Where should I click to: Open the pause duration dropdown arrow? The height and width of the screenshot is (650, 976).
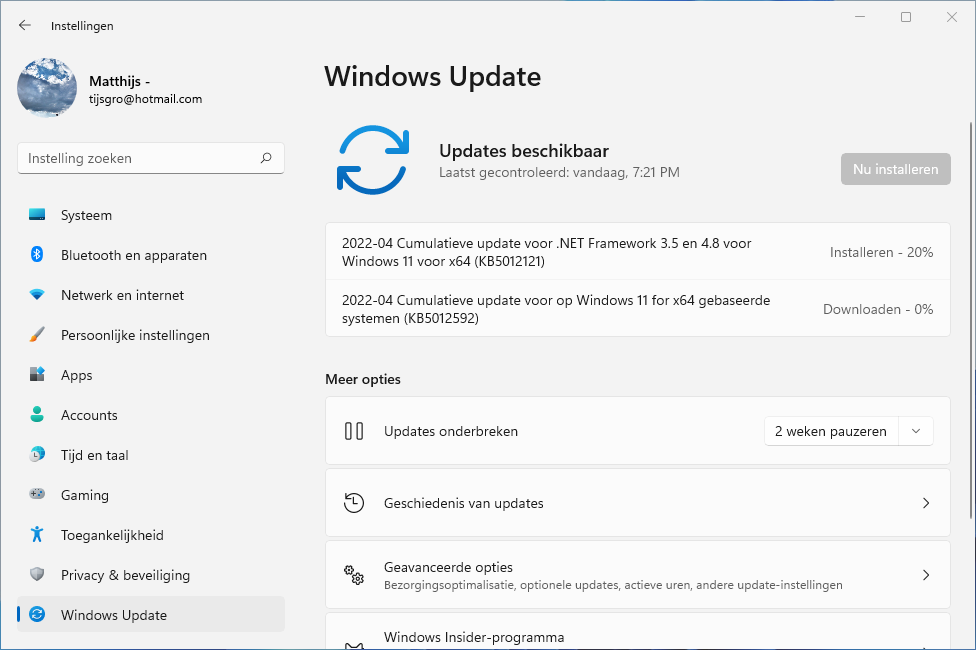point(916,431)
